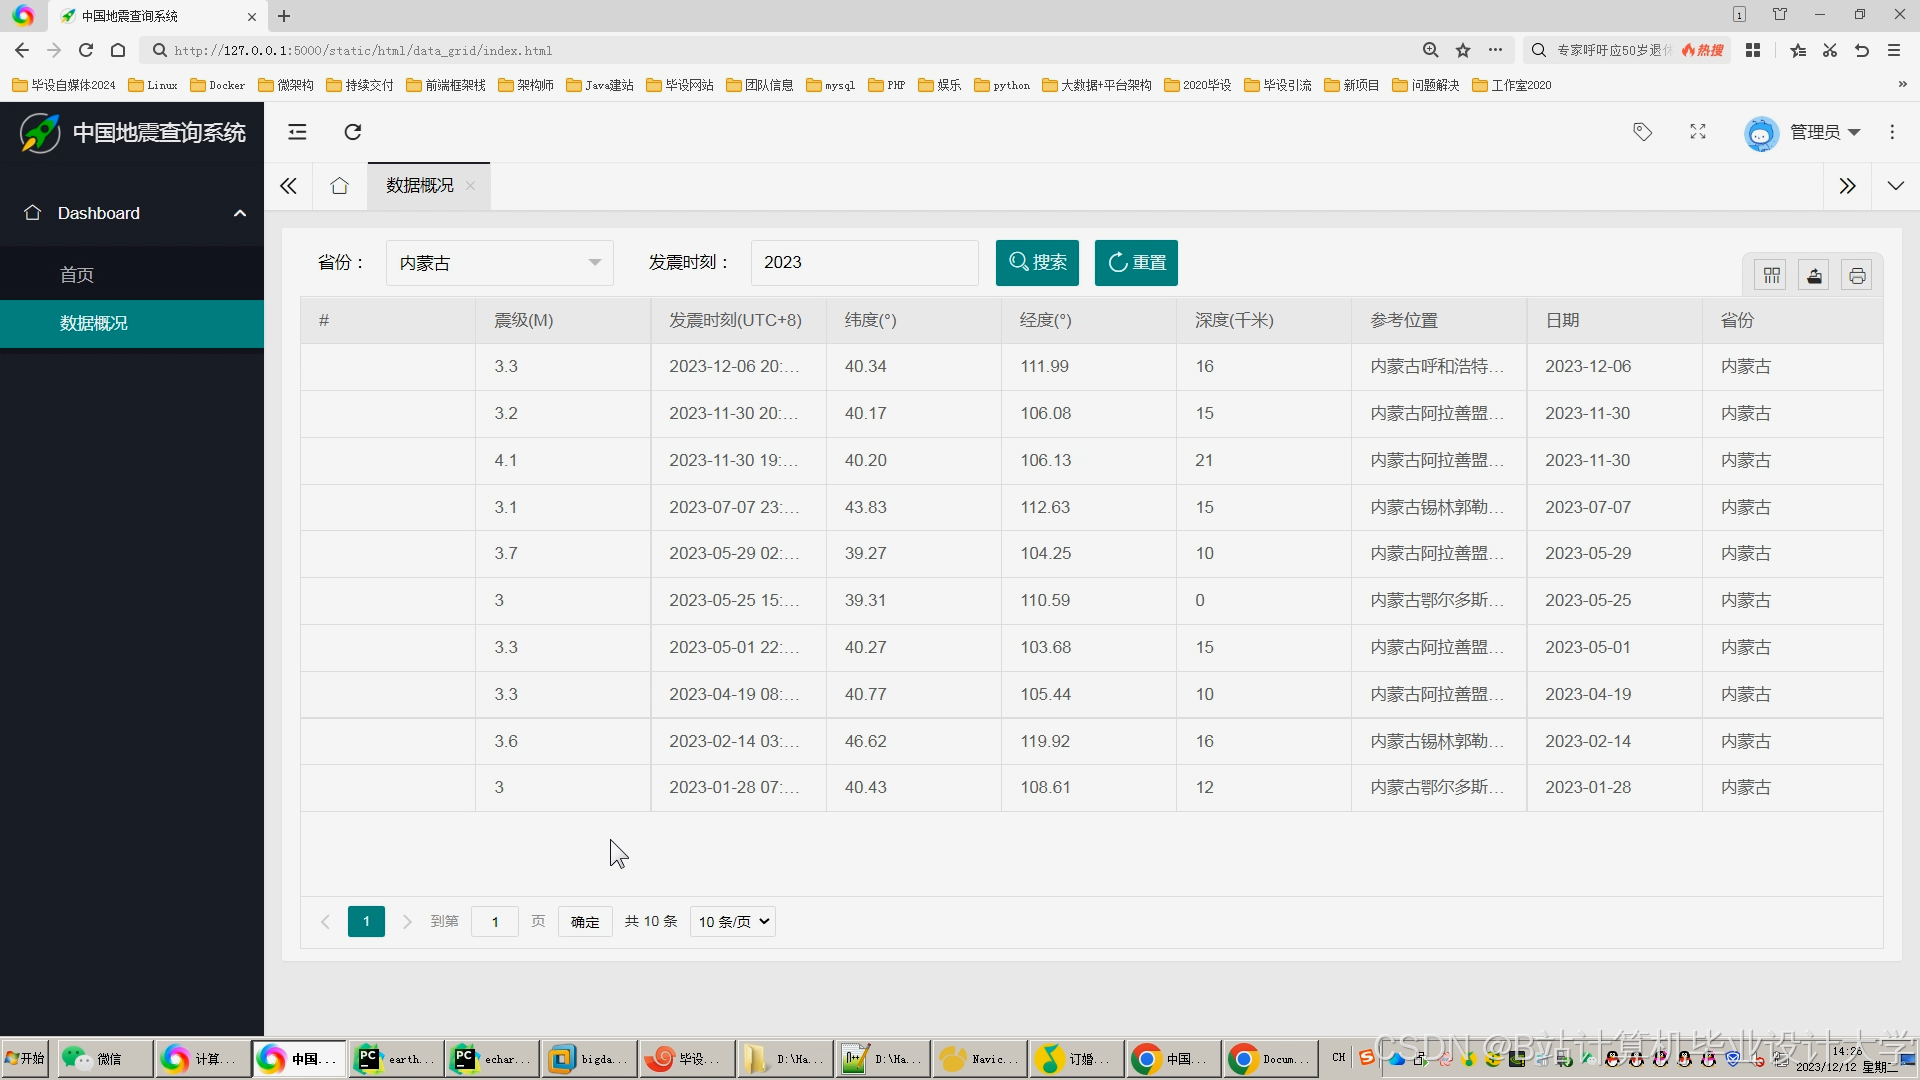Open the three-dot more options icon
The width and height of the screenshot is (1920, 1080).
1894,132
